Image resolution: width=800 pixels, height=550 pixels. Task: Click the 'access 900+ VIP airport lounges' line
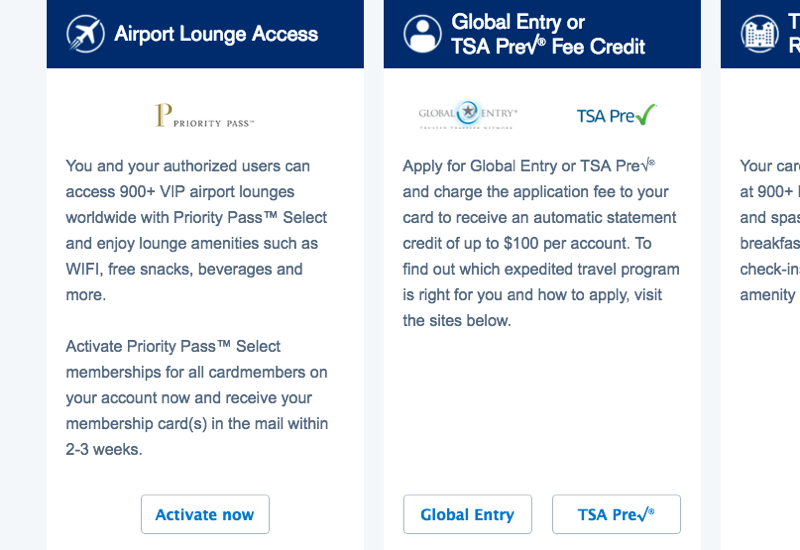coord(180,192)
